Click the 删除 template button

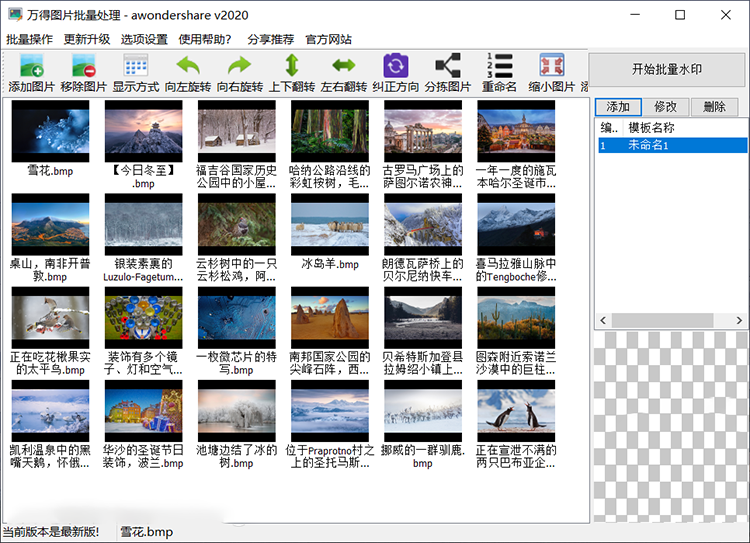714,107
